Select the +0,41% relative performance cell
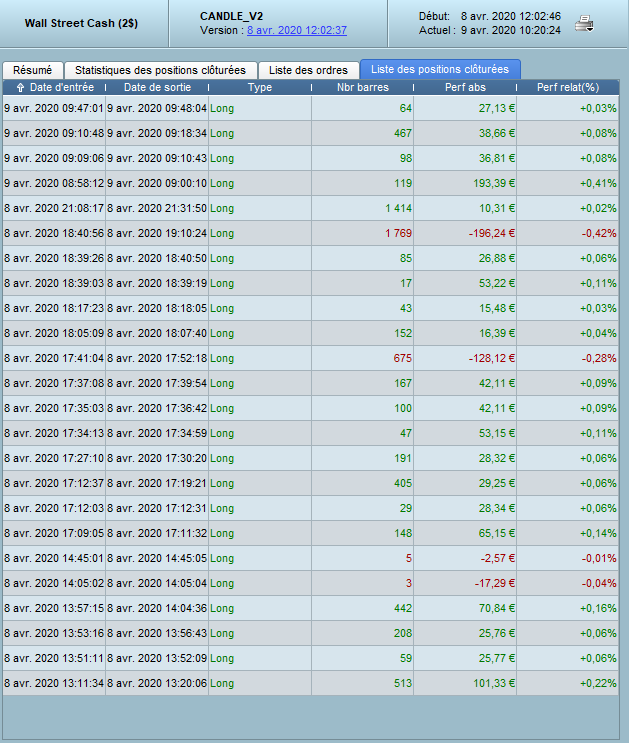 (x=568, y=183)
